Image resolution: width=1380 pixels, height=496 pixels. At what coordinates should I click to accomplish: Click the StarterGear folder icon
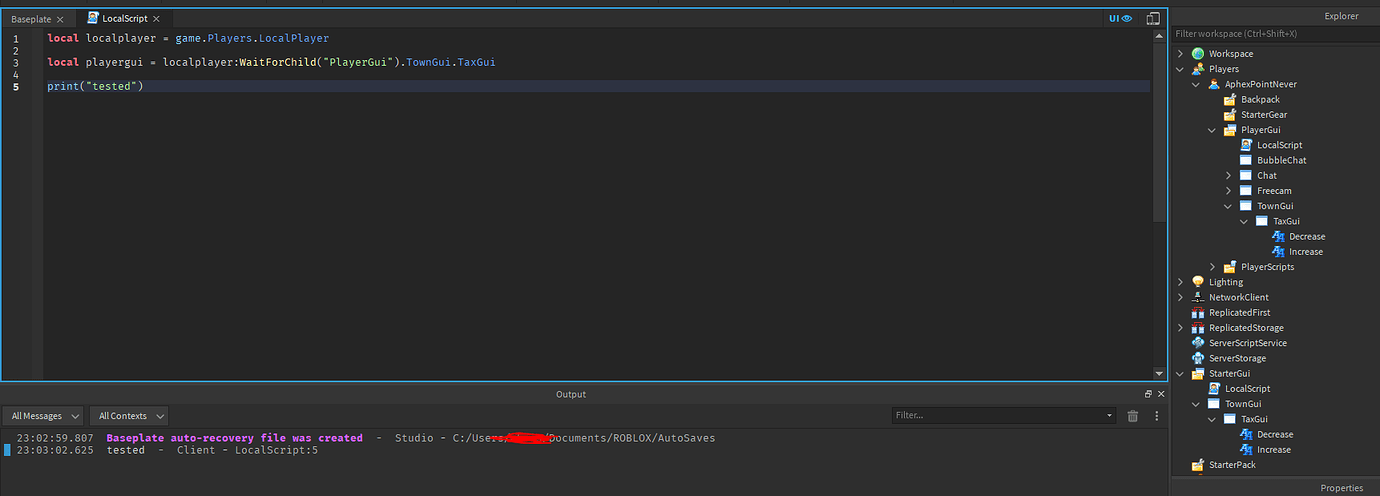[x=1230, y=115]
